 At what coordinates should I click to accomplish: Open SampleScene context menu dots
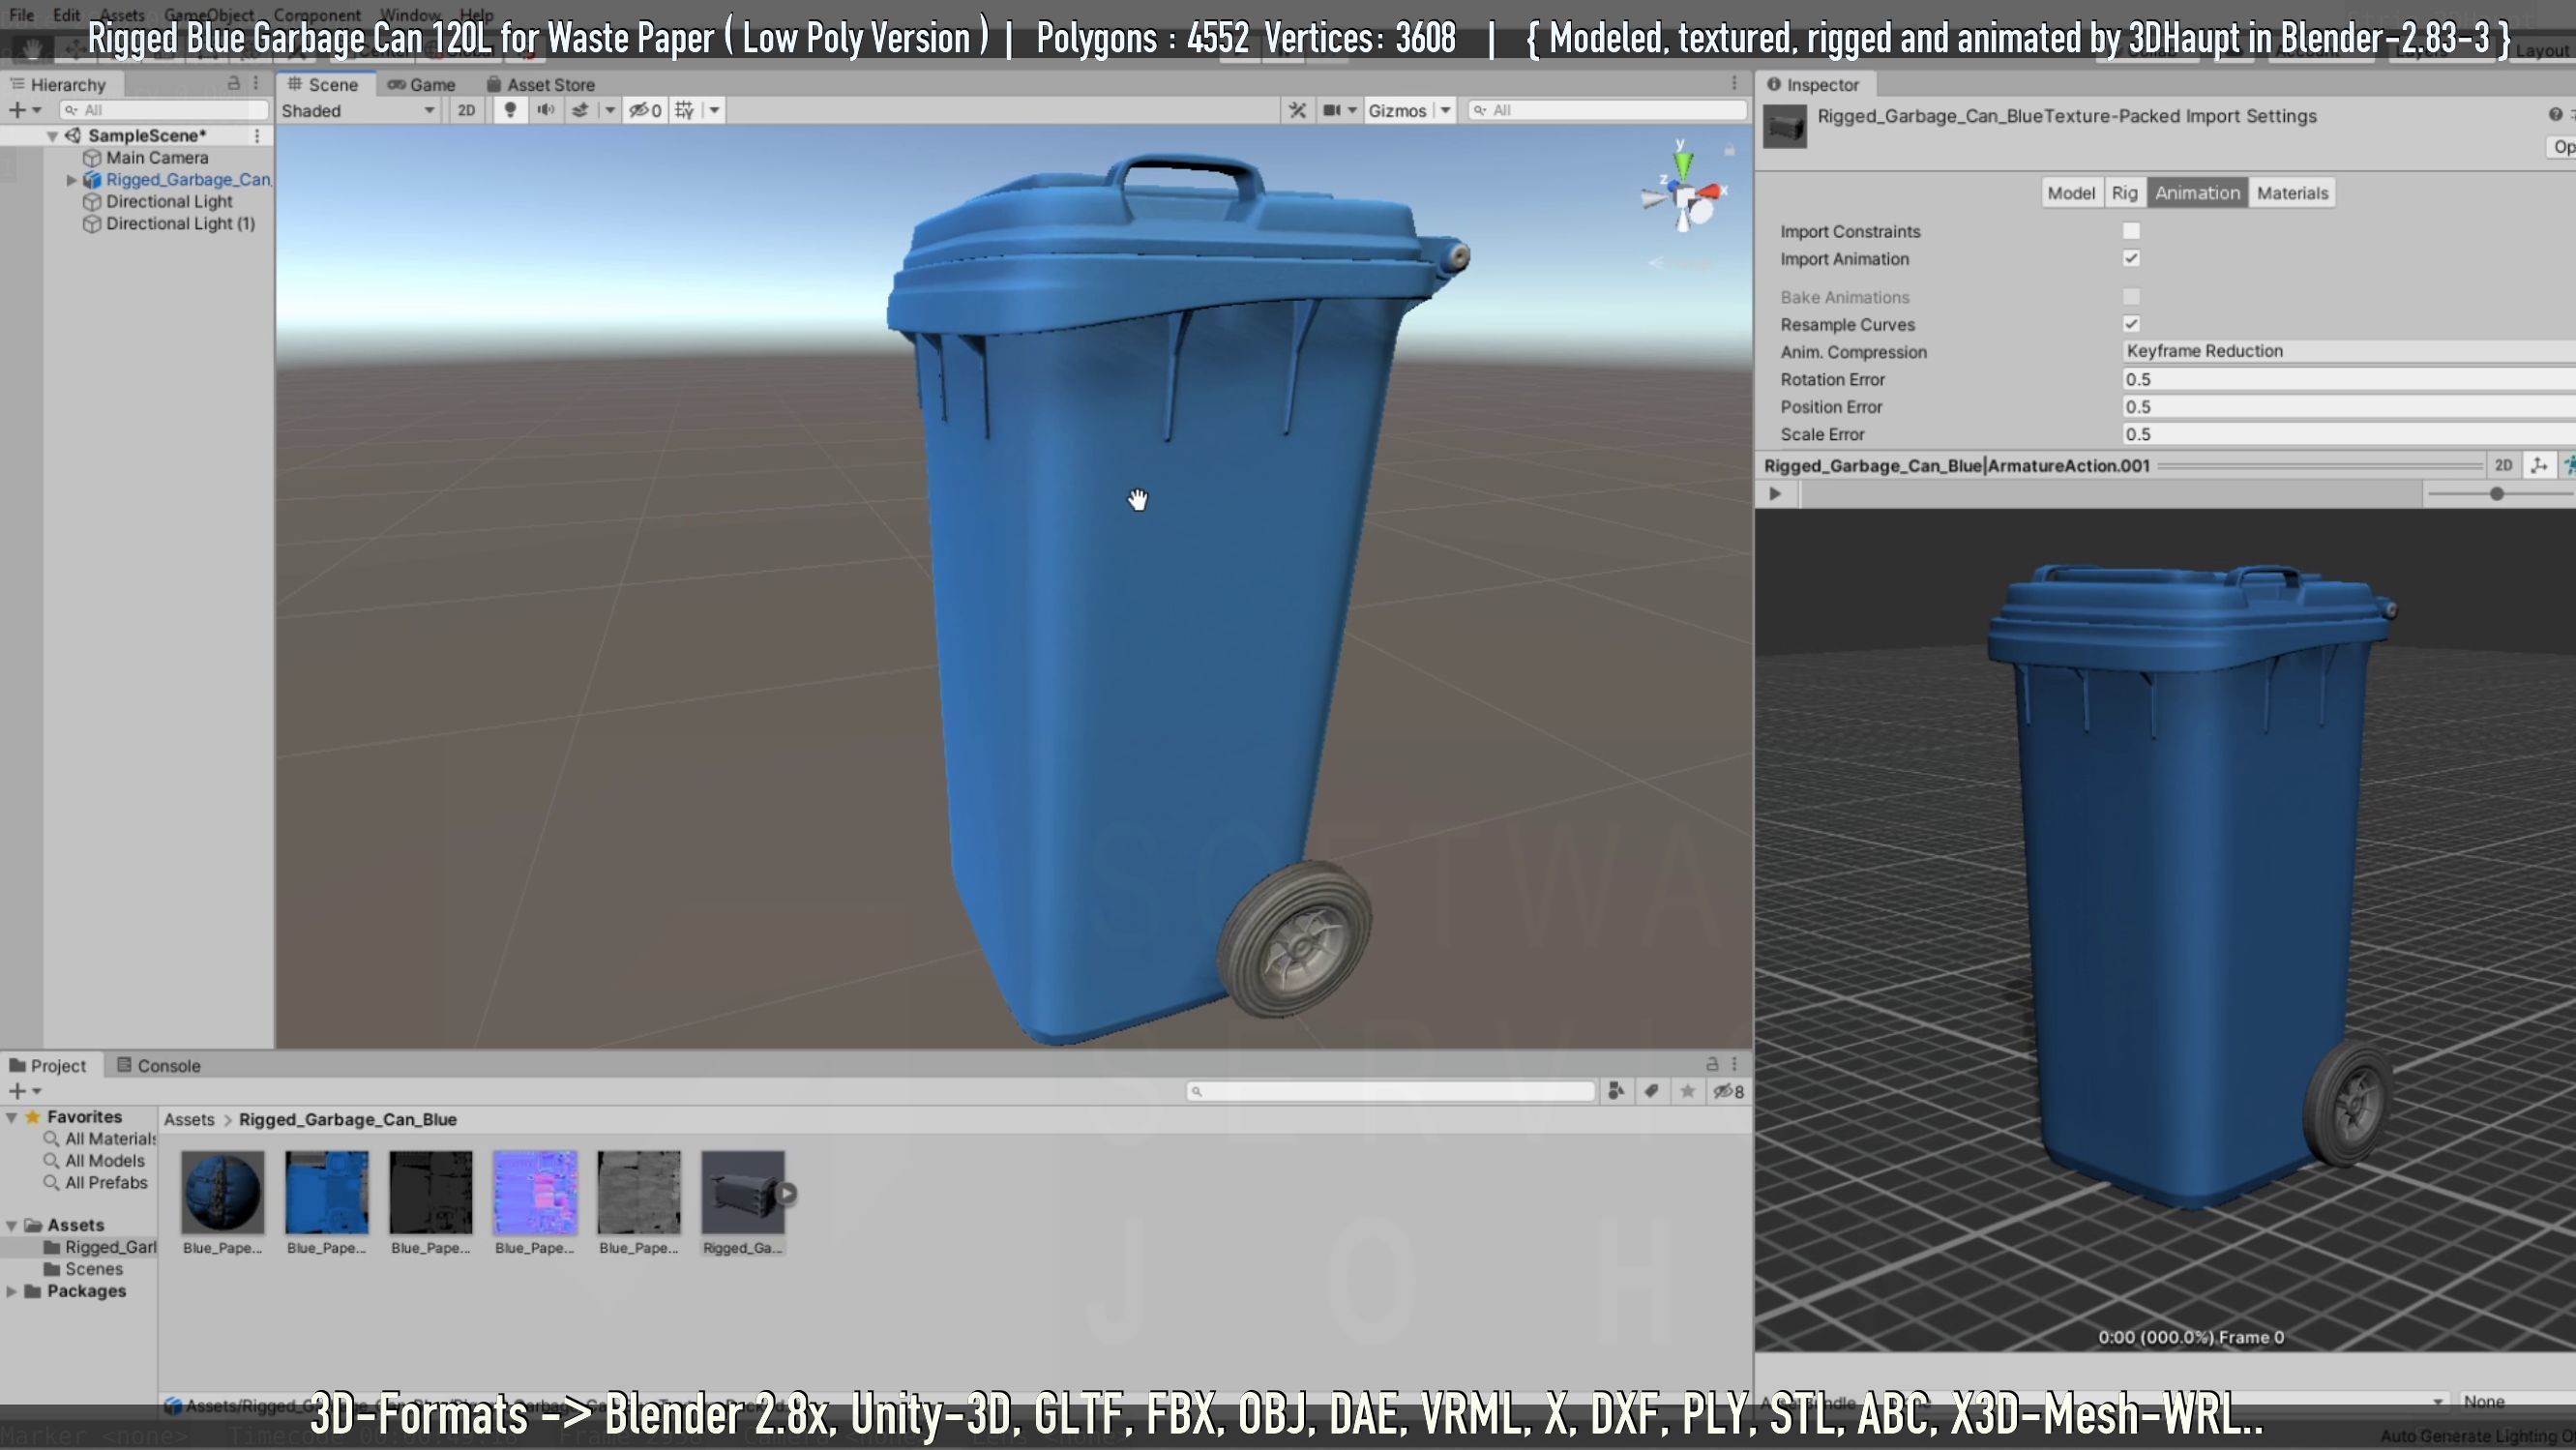[x=257, y=135]
